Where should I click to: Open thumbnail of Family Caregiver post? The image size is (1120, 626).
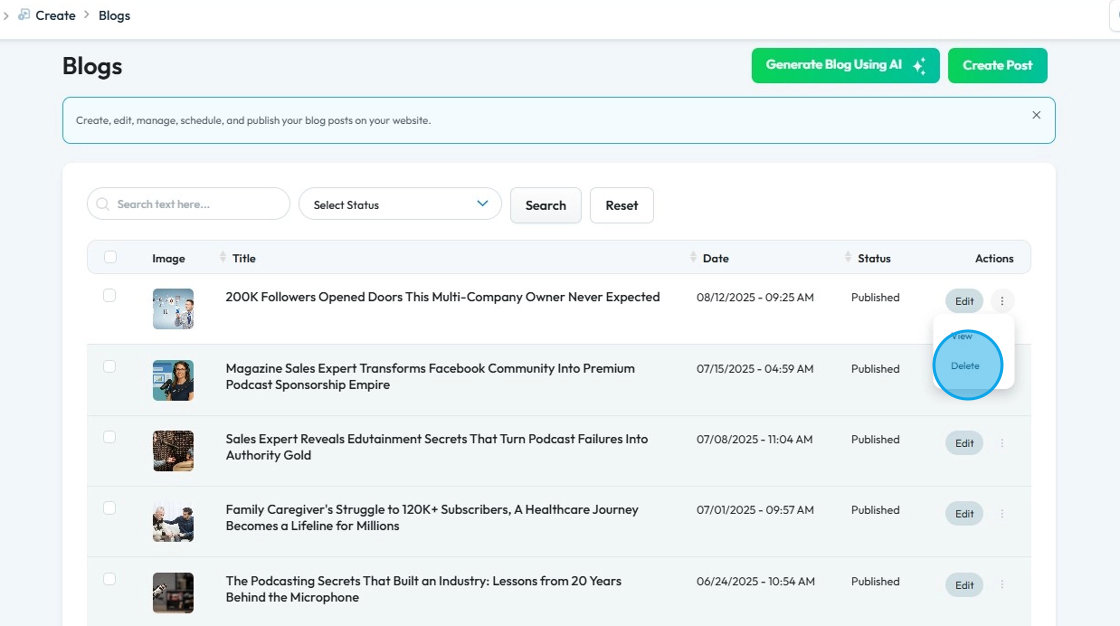173,522
